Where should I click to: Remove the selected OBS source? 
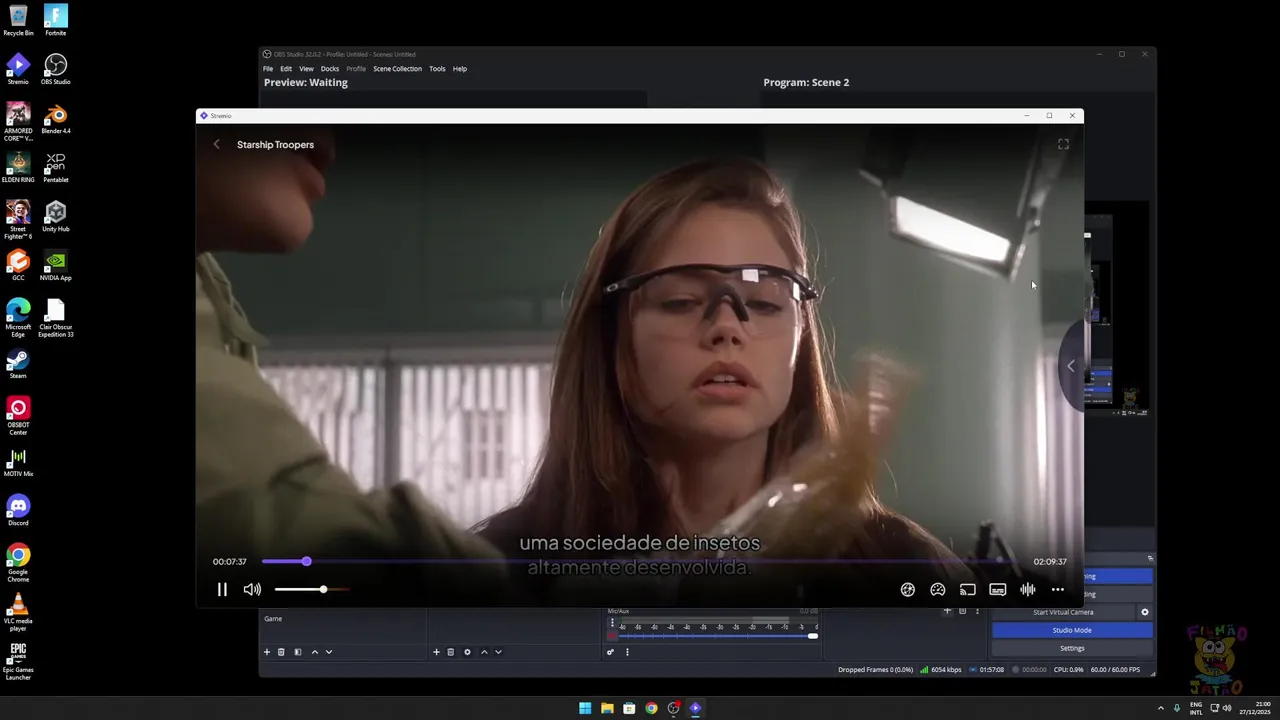point(451,652)
